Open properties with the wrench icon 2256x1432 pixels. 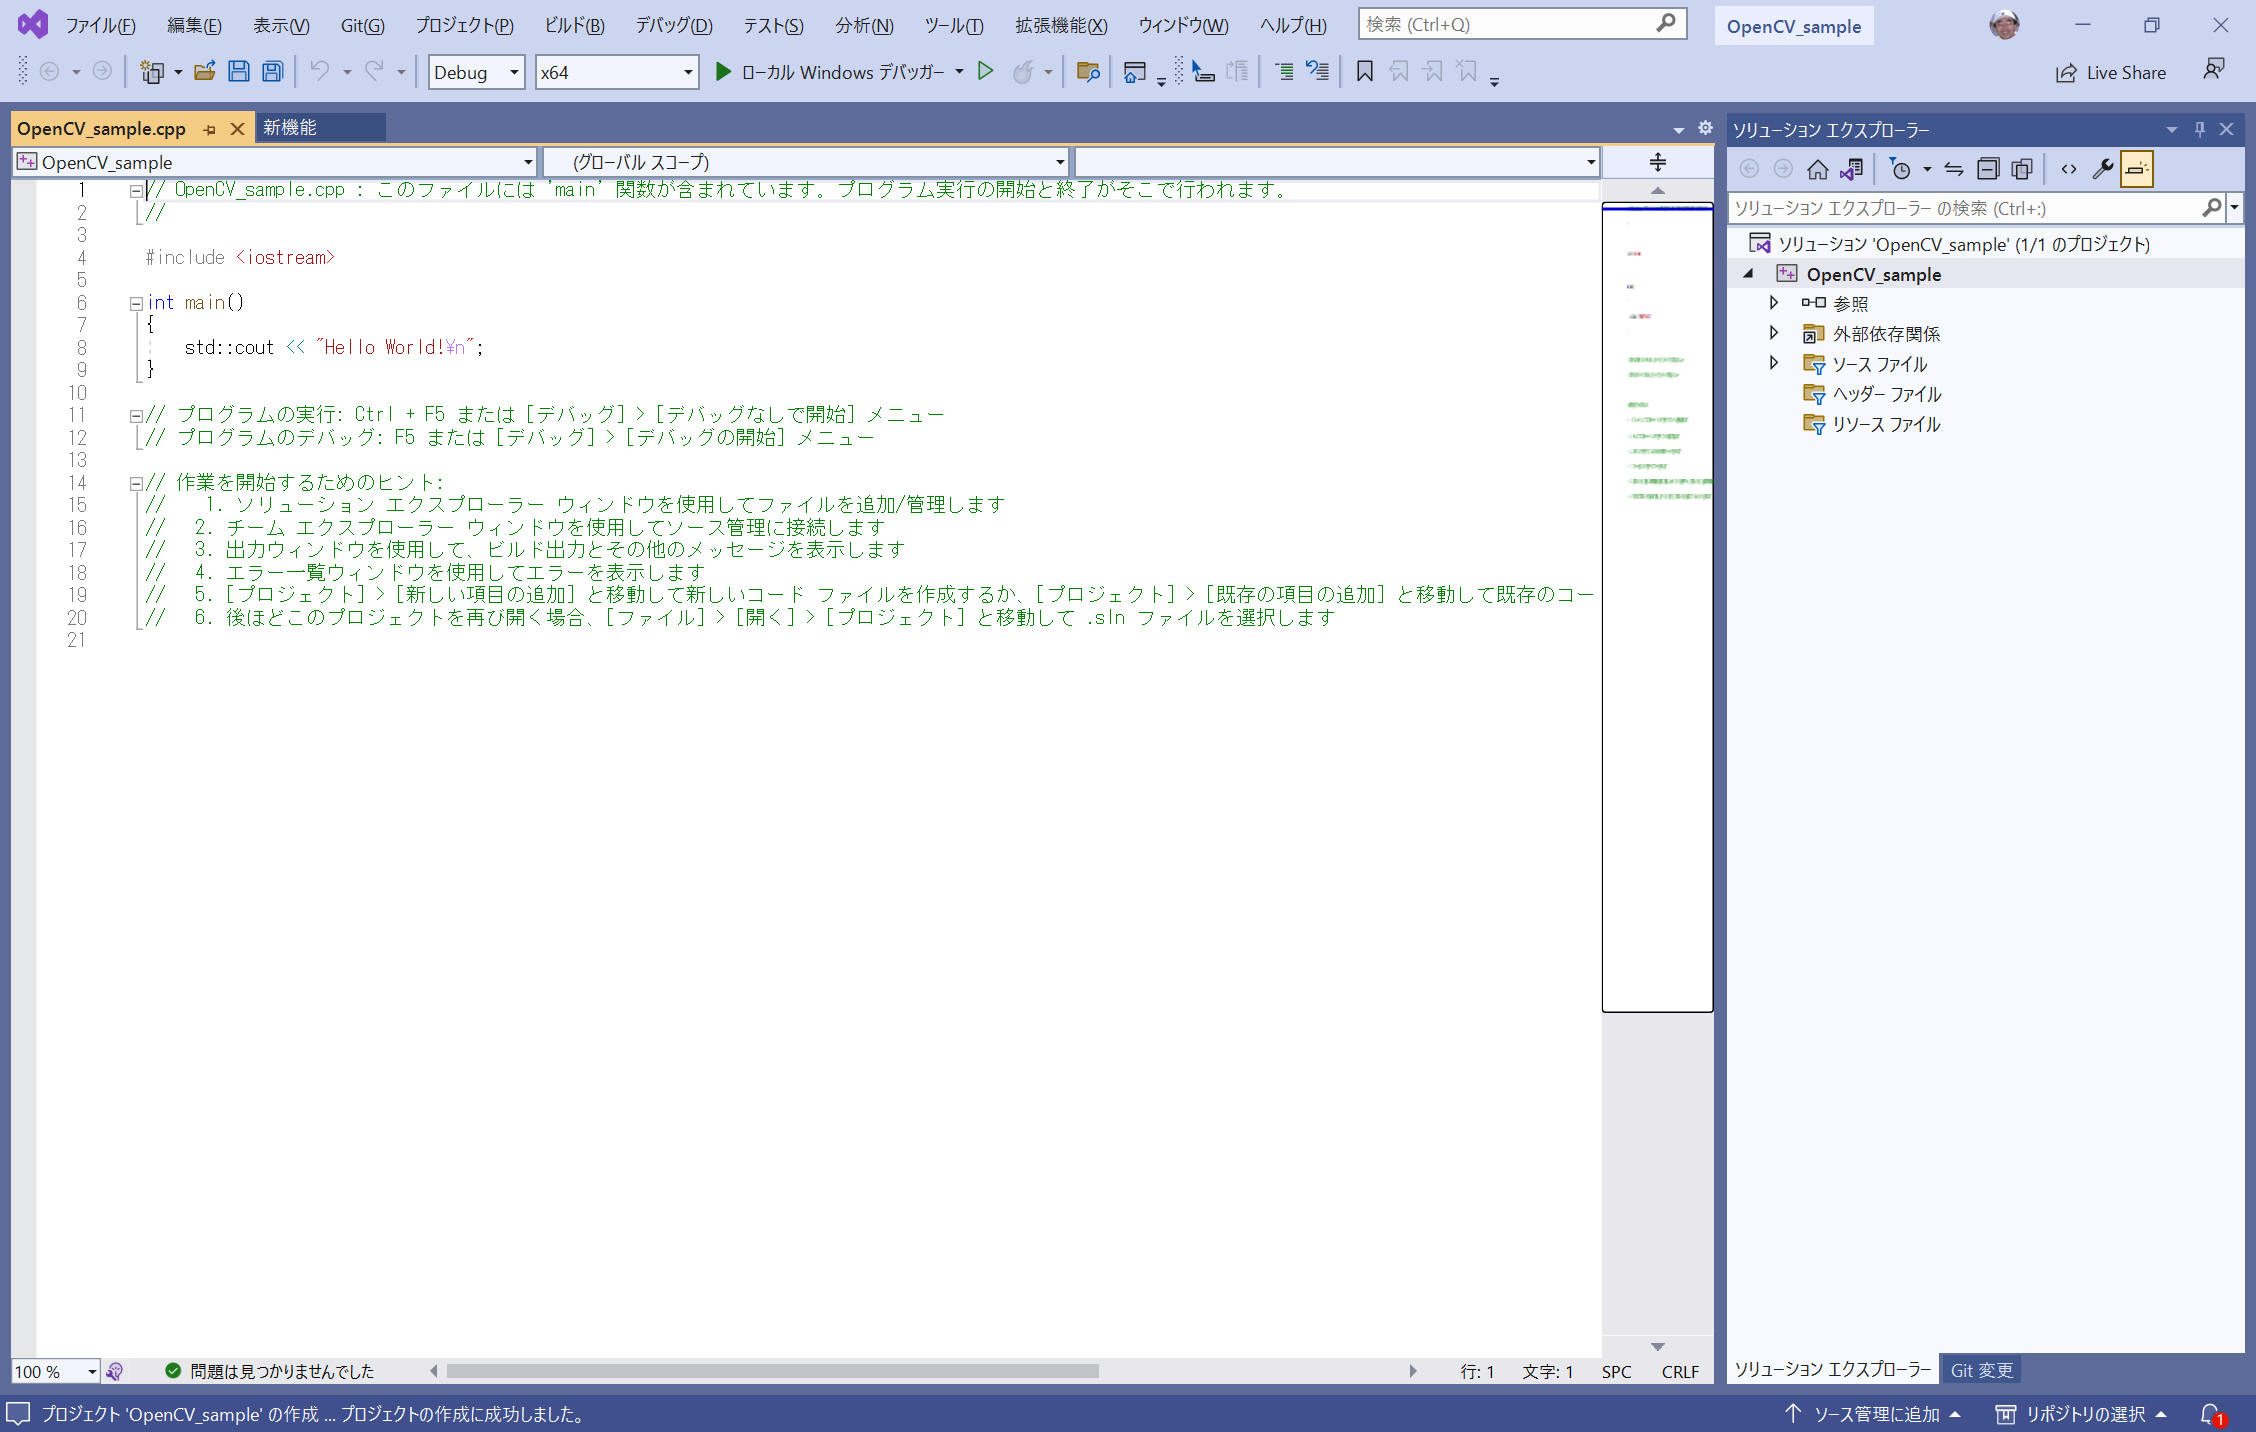pos(2102,169)
